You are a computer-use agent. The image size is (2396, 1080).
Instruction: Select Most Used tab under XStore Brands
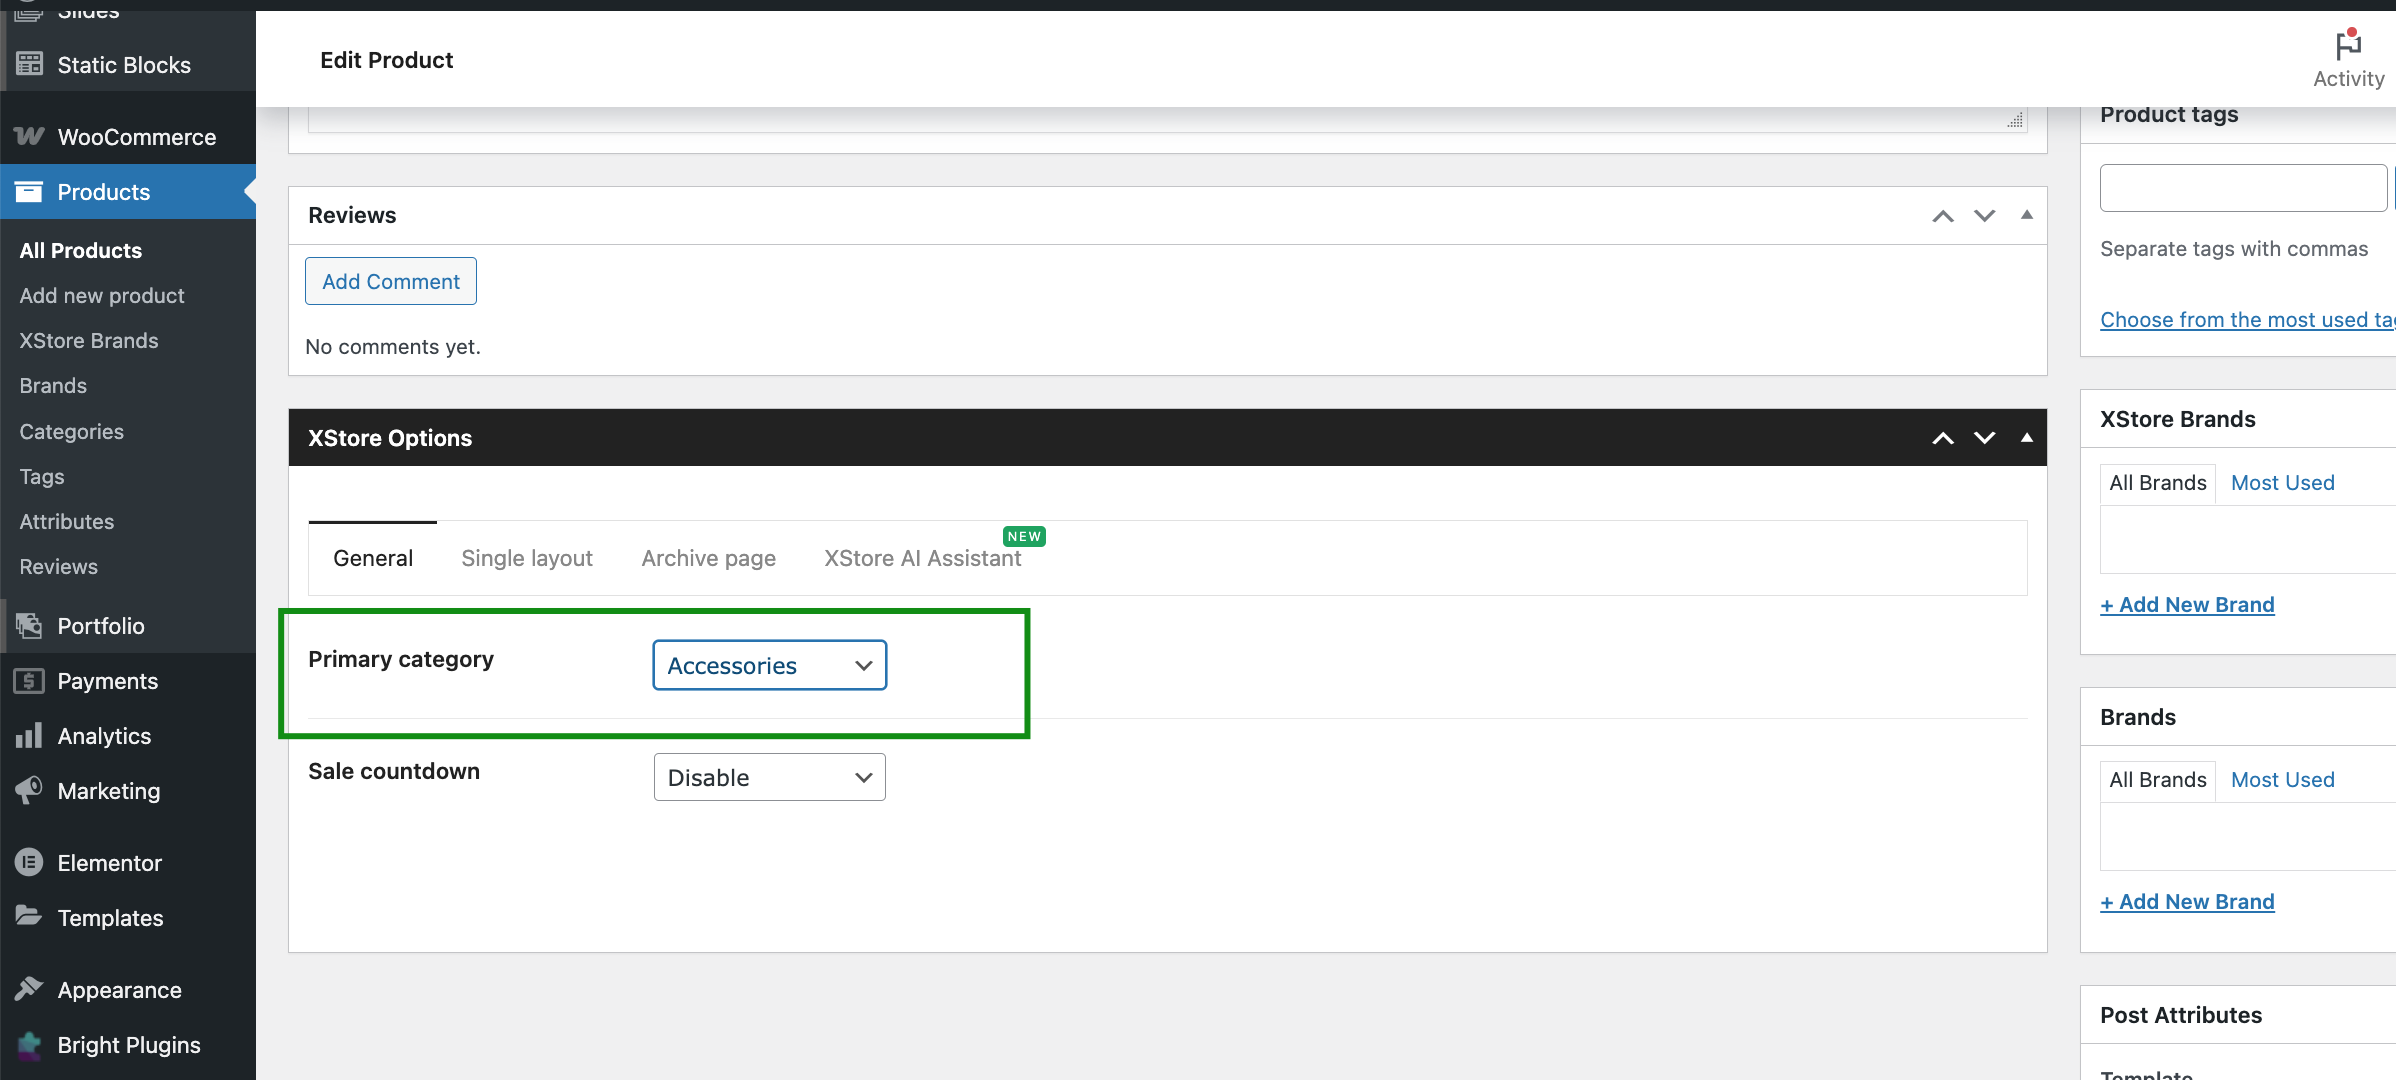click(2282, 483)
